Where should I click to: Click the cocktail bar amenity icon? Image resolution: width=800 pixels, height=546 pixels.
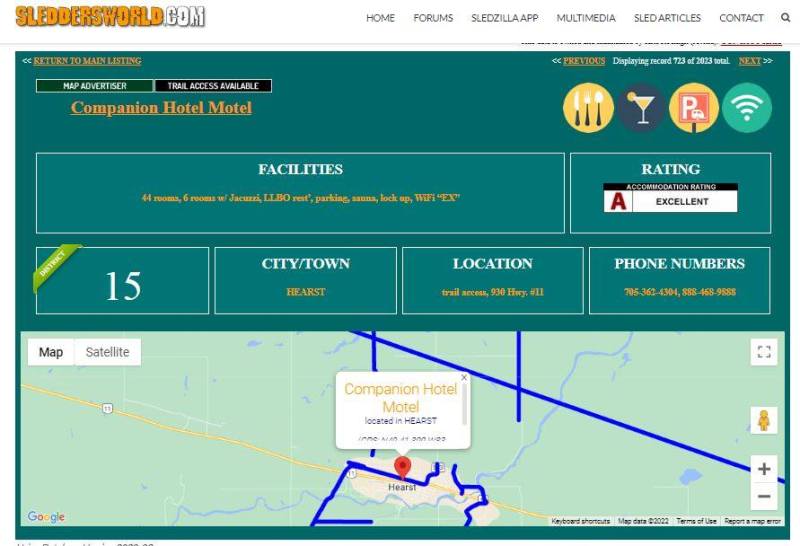coord(641,108)
